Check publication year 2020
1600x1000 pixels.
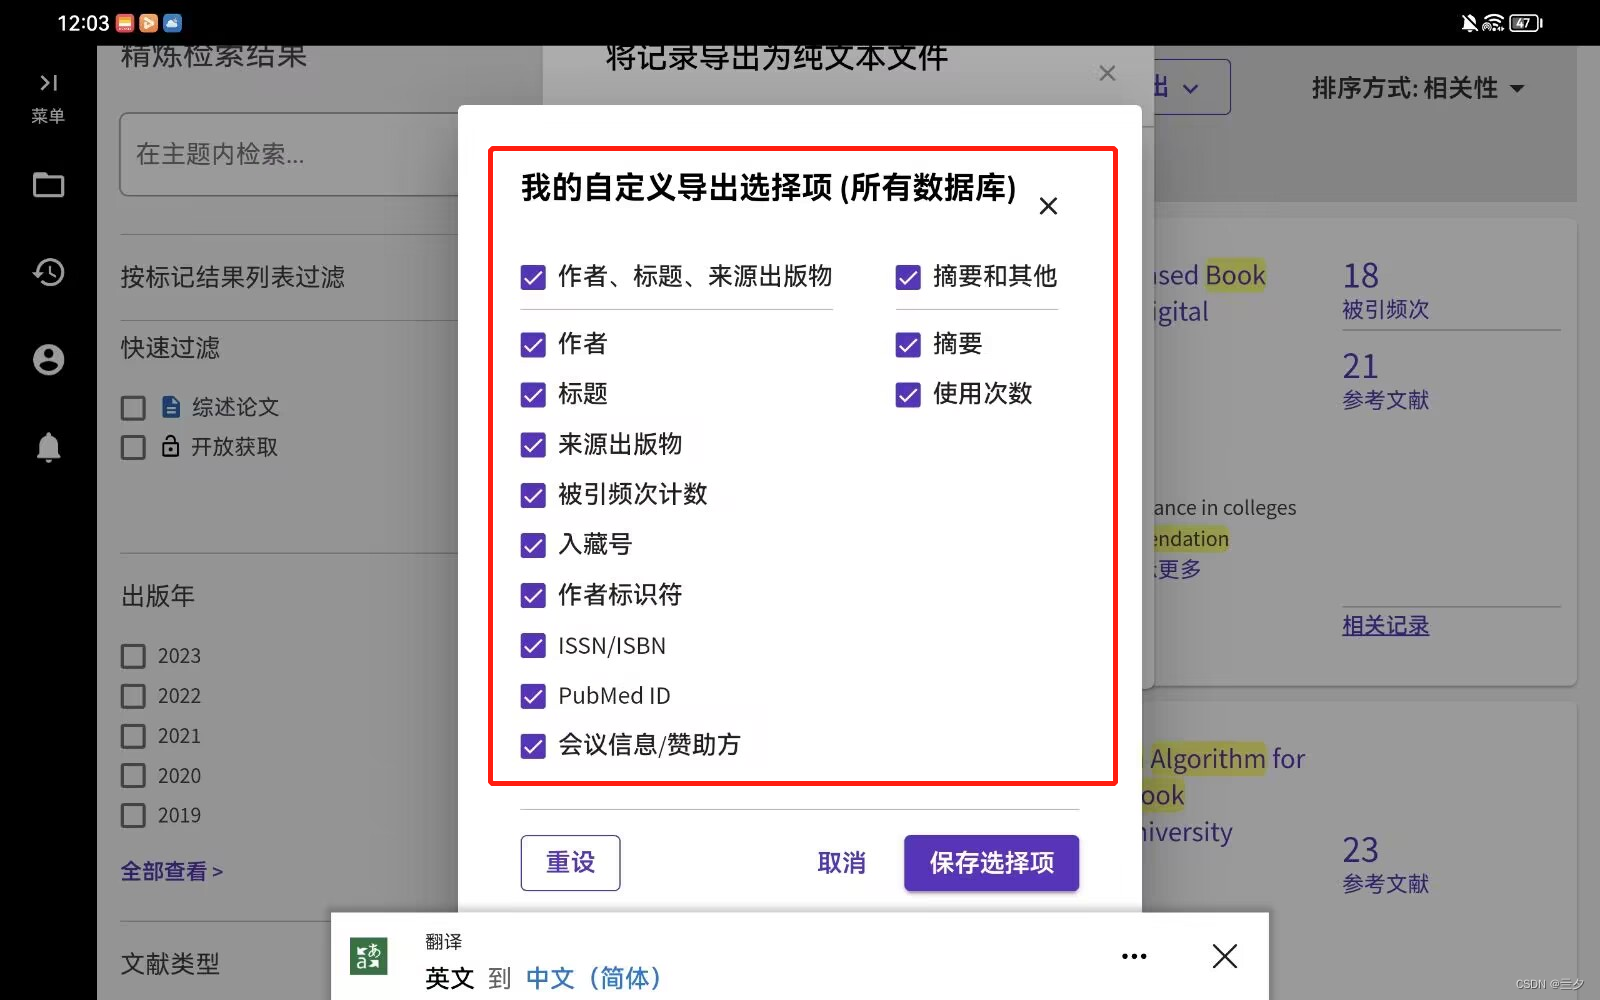(133, 776)
